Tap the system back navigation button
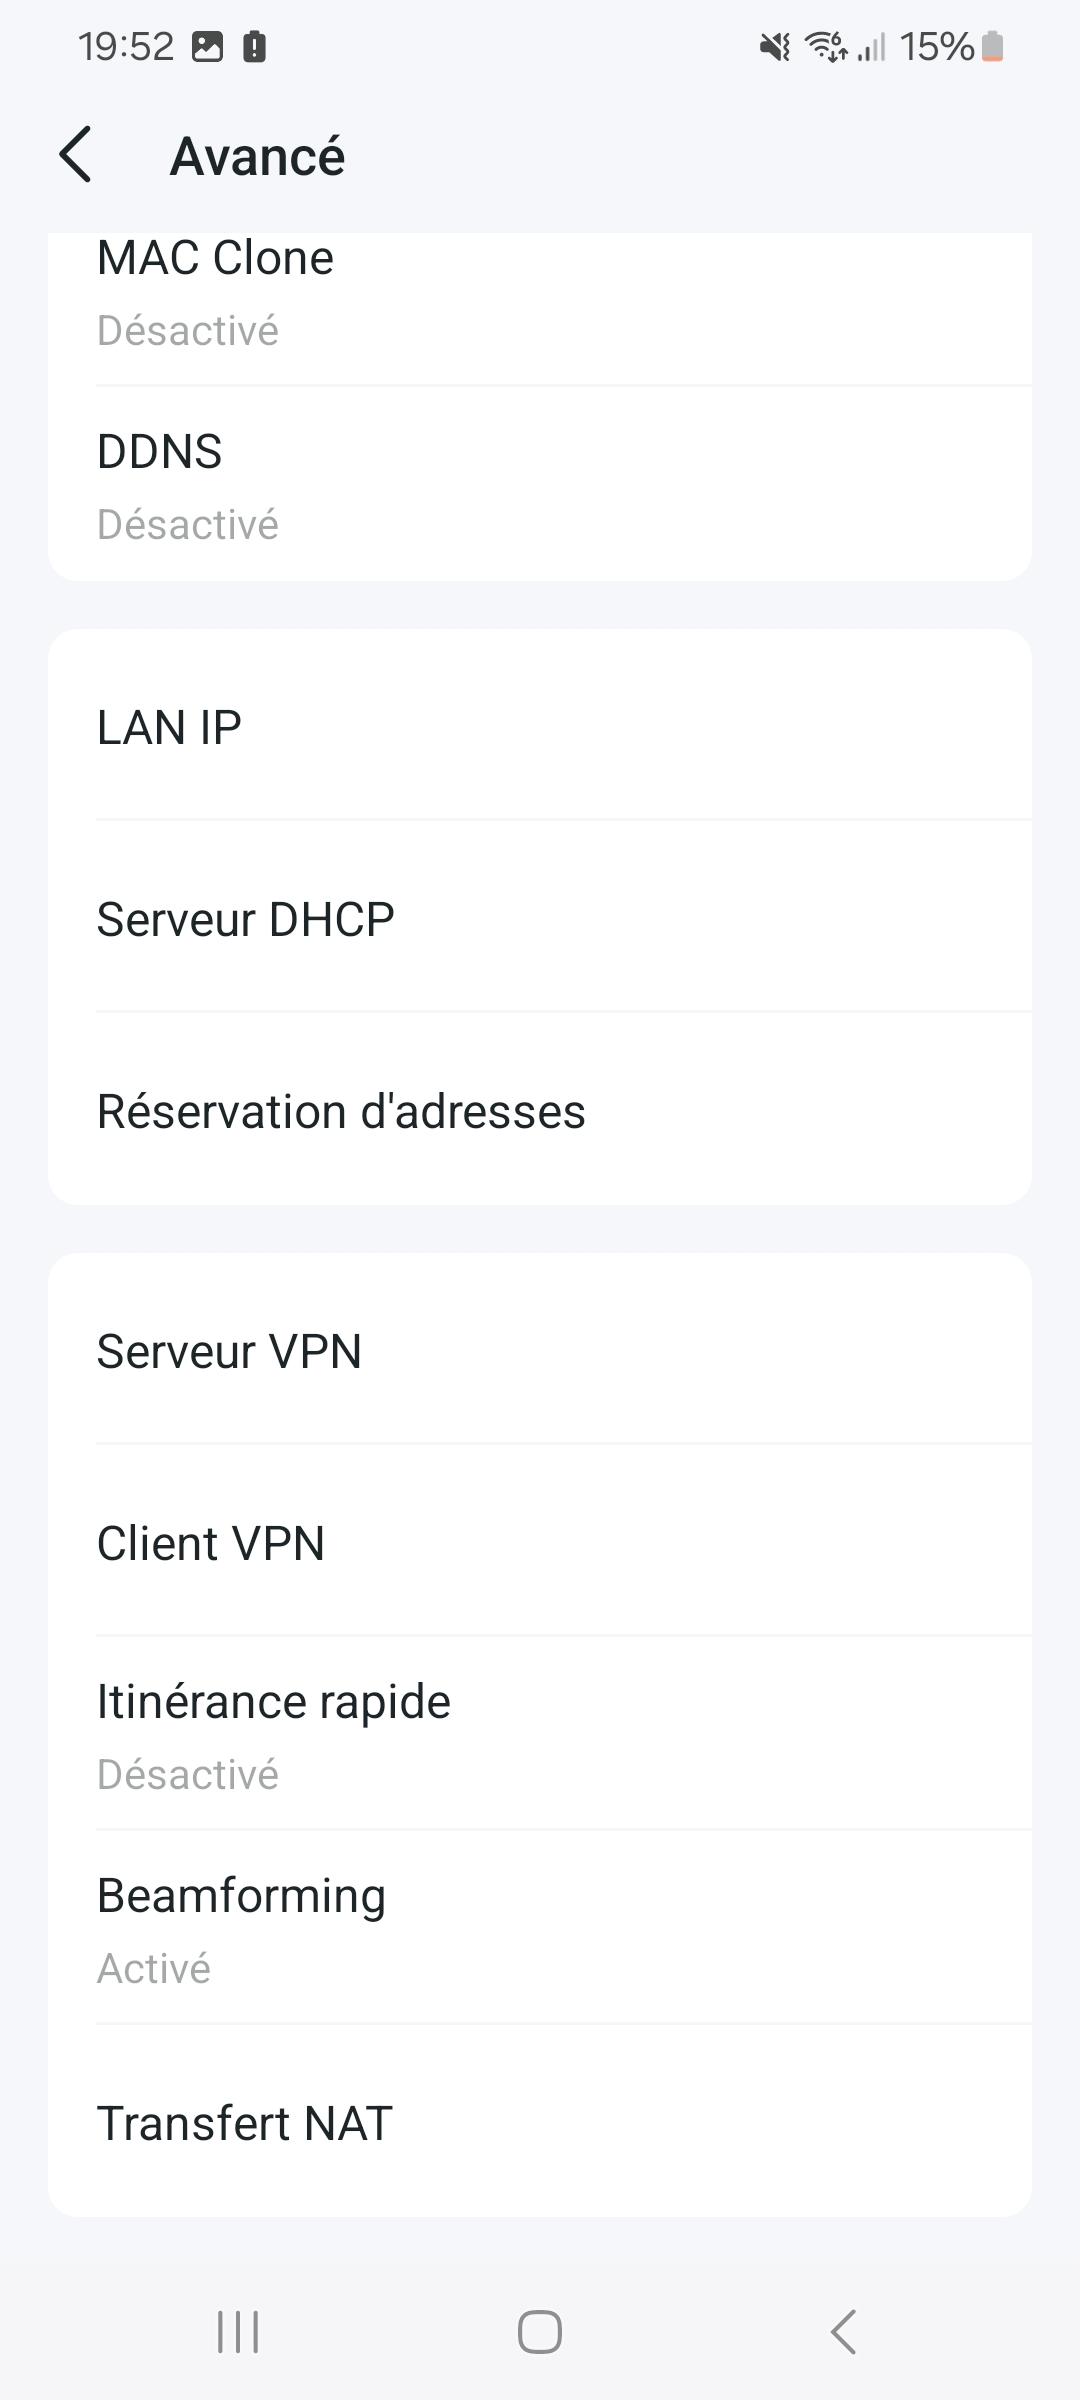The image size is (1080, 2400). [843, 2332]
